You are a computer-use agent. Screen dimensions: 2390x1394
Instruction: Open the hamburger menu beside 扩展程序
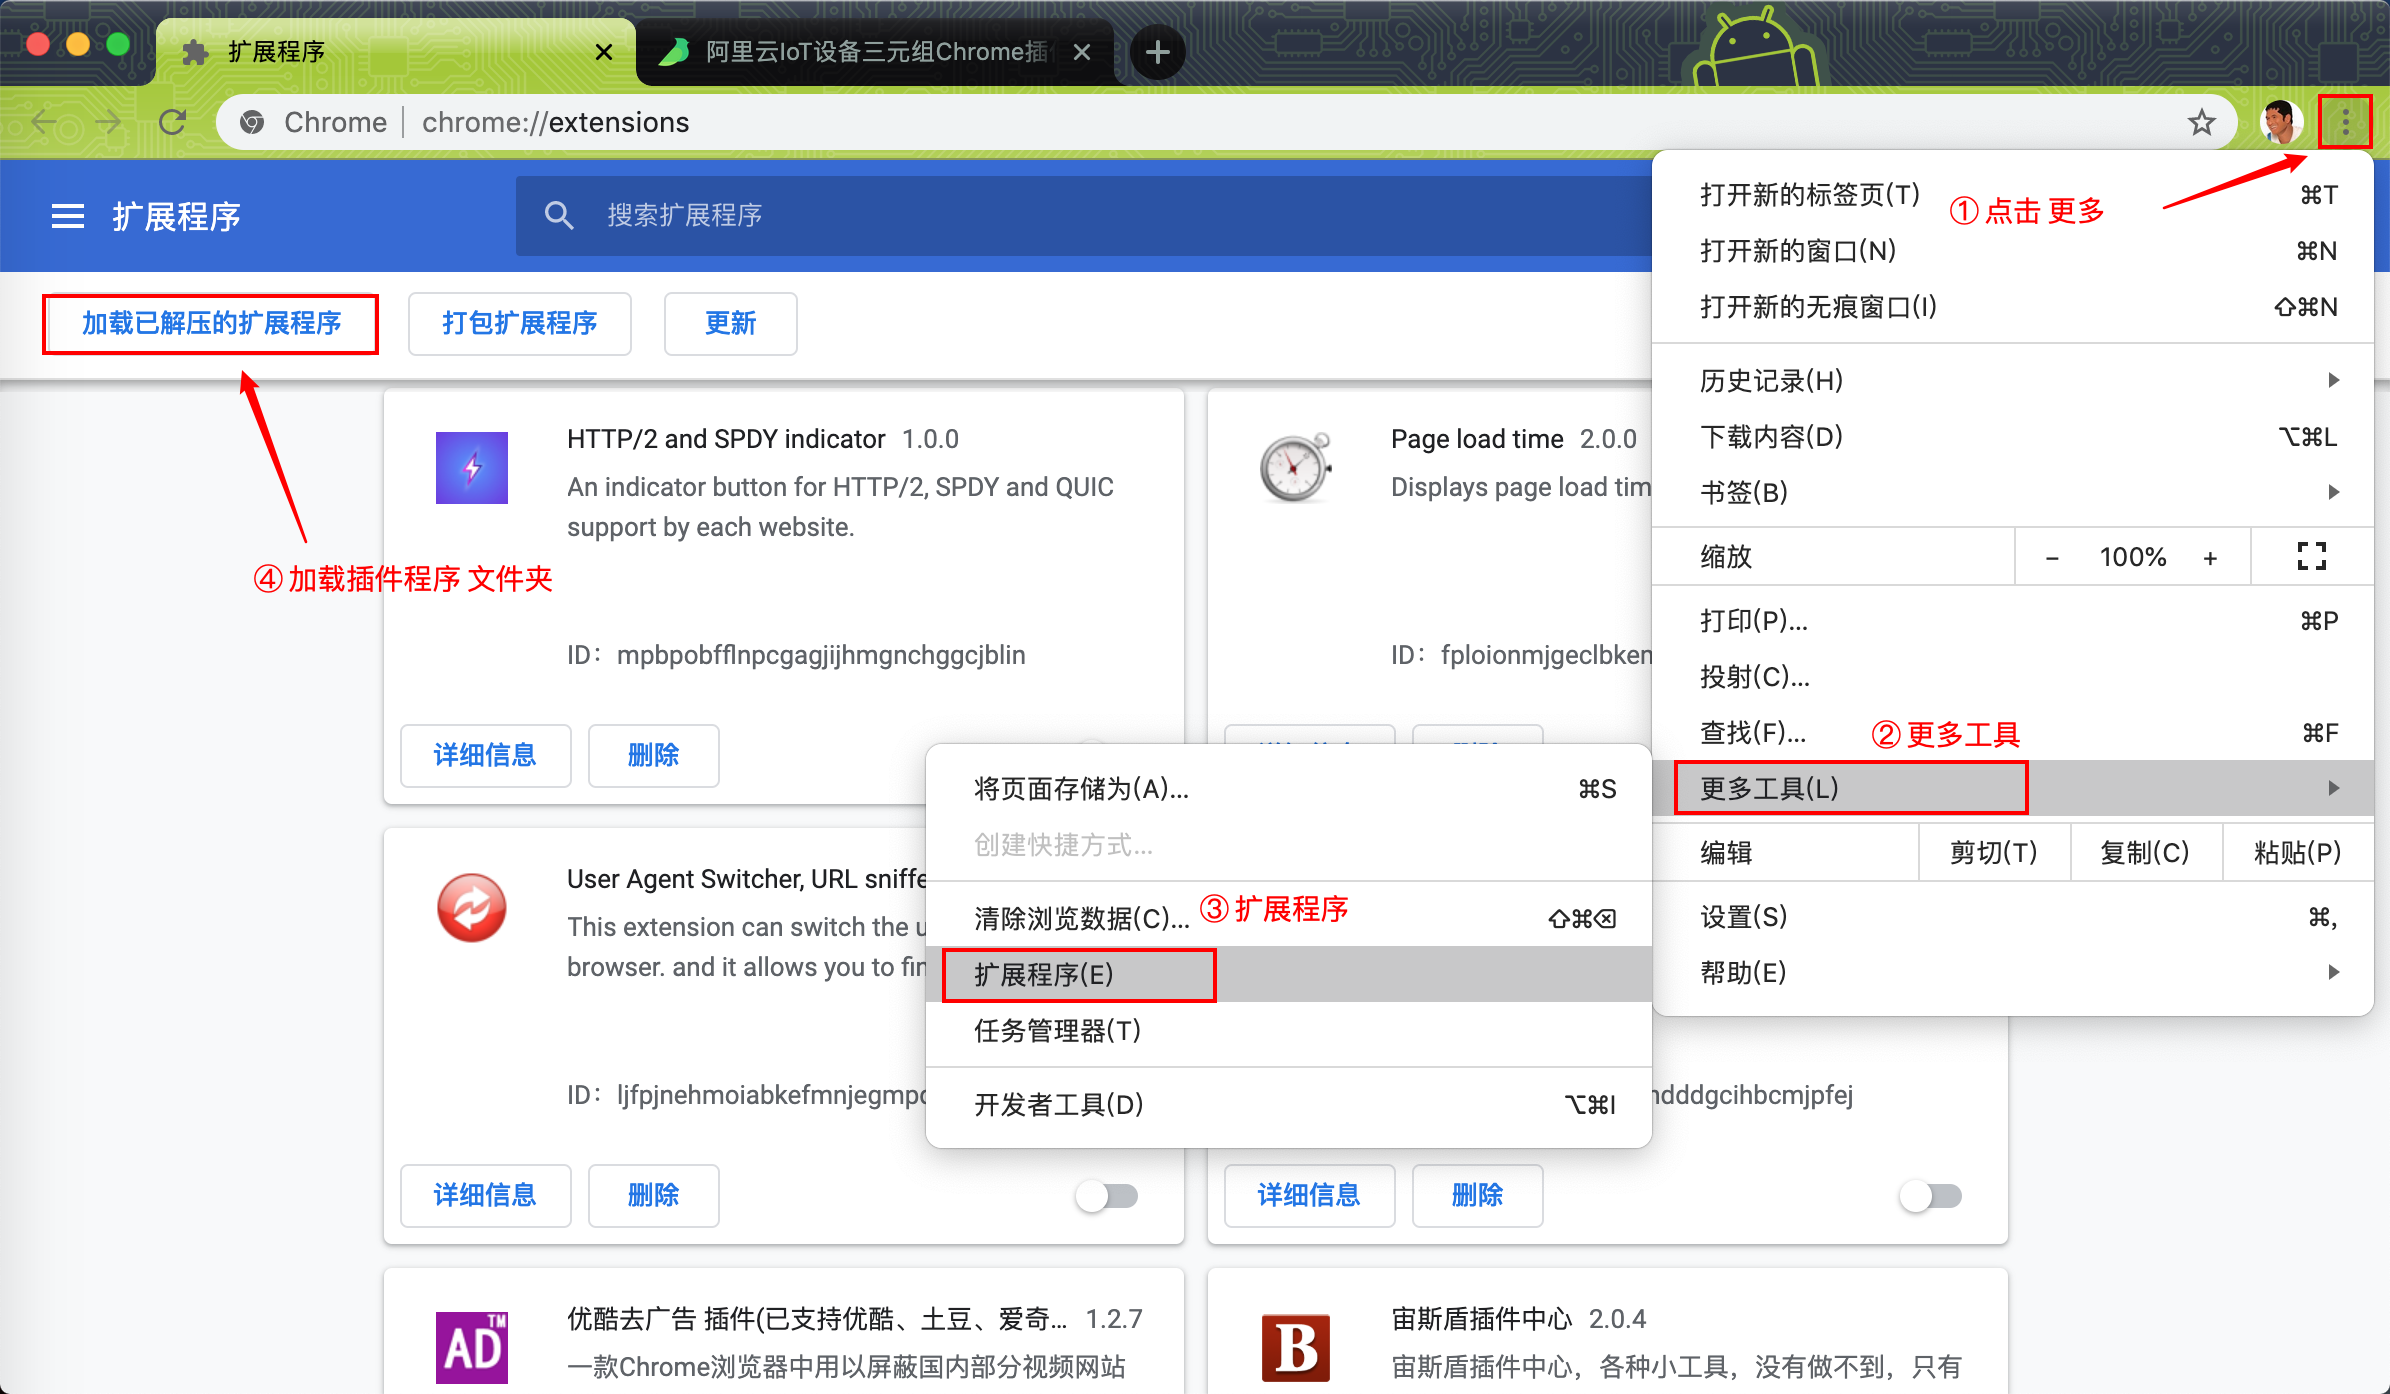tap(68, 216)
